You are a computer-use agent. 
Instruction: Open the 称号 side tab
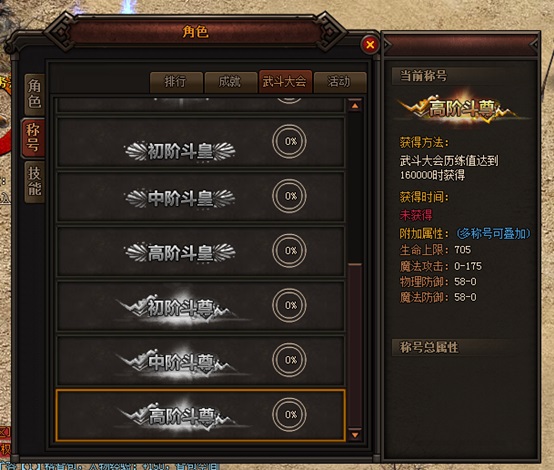[x=33, y=137]
